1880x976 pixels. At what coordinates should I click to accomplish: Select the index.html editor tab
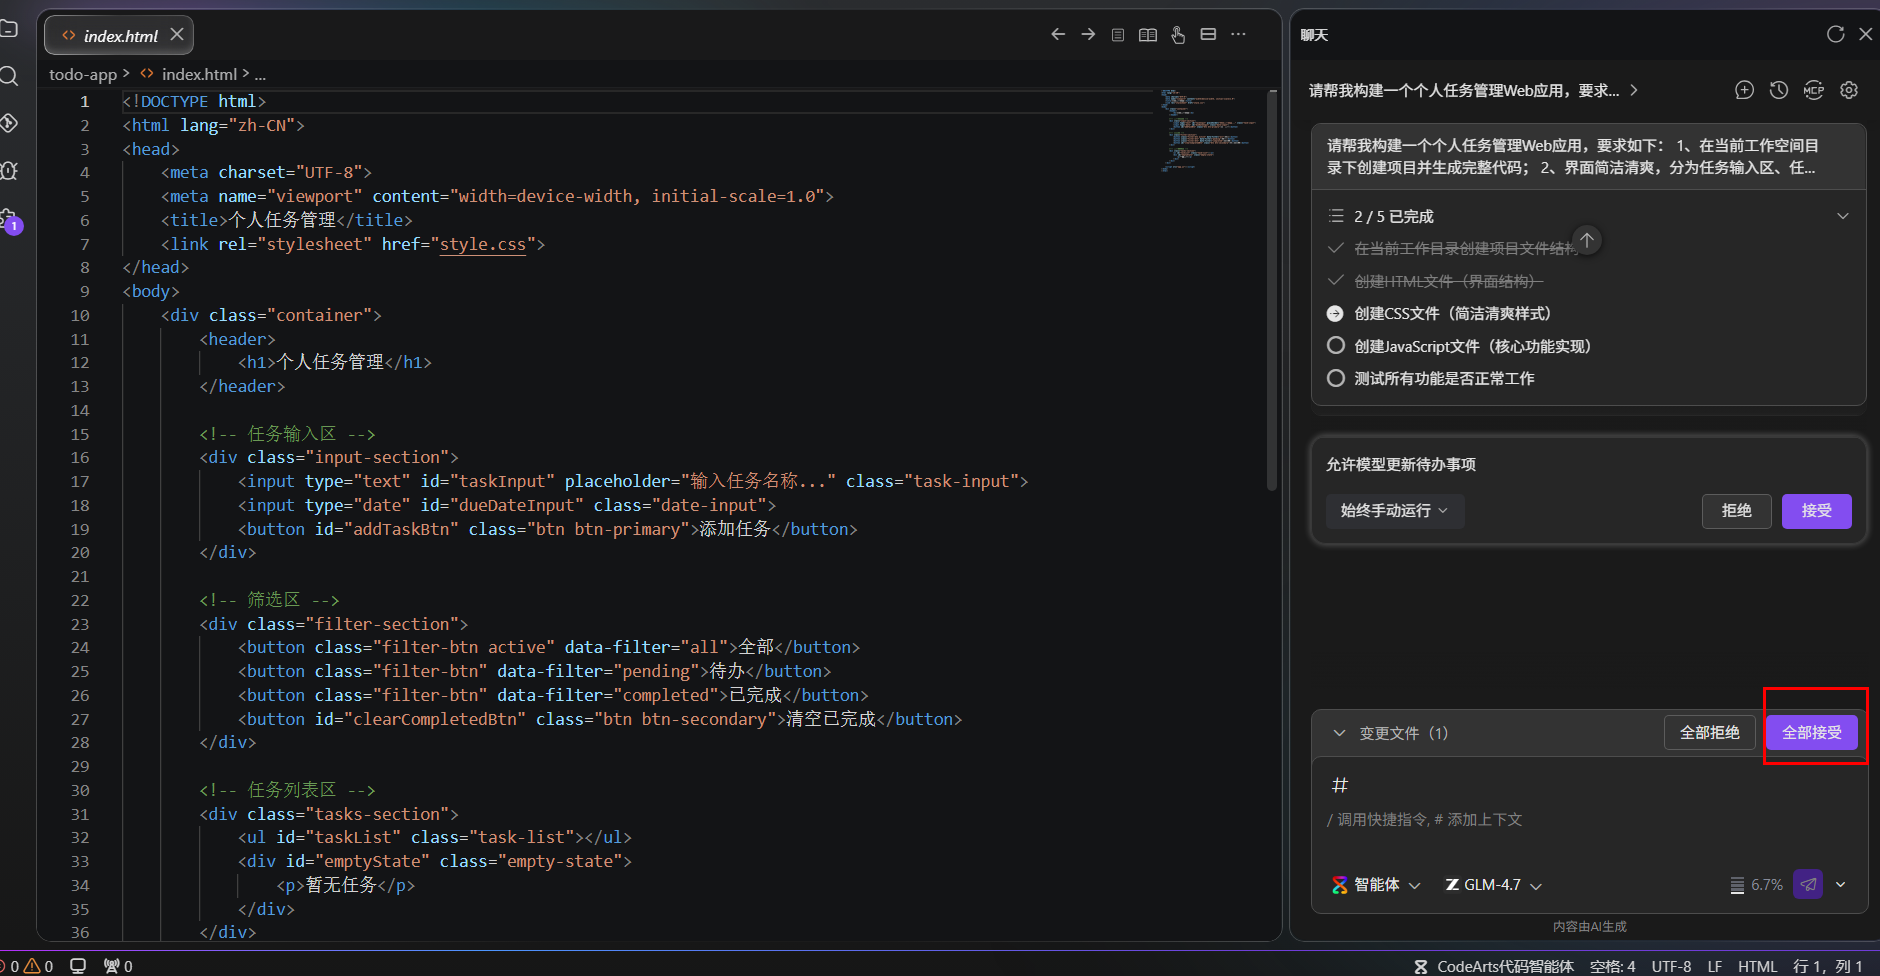coord(119,35)
